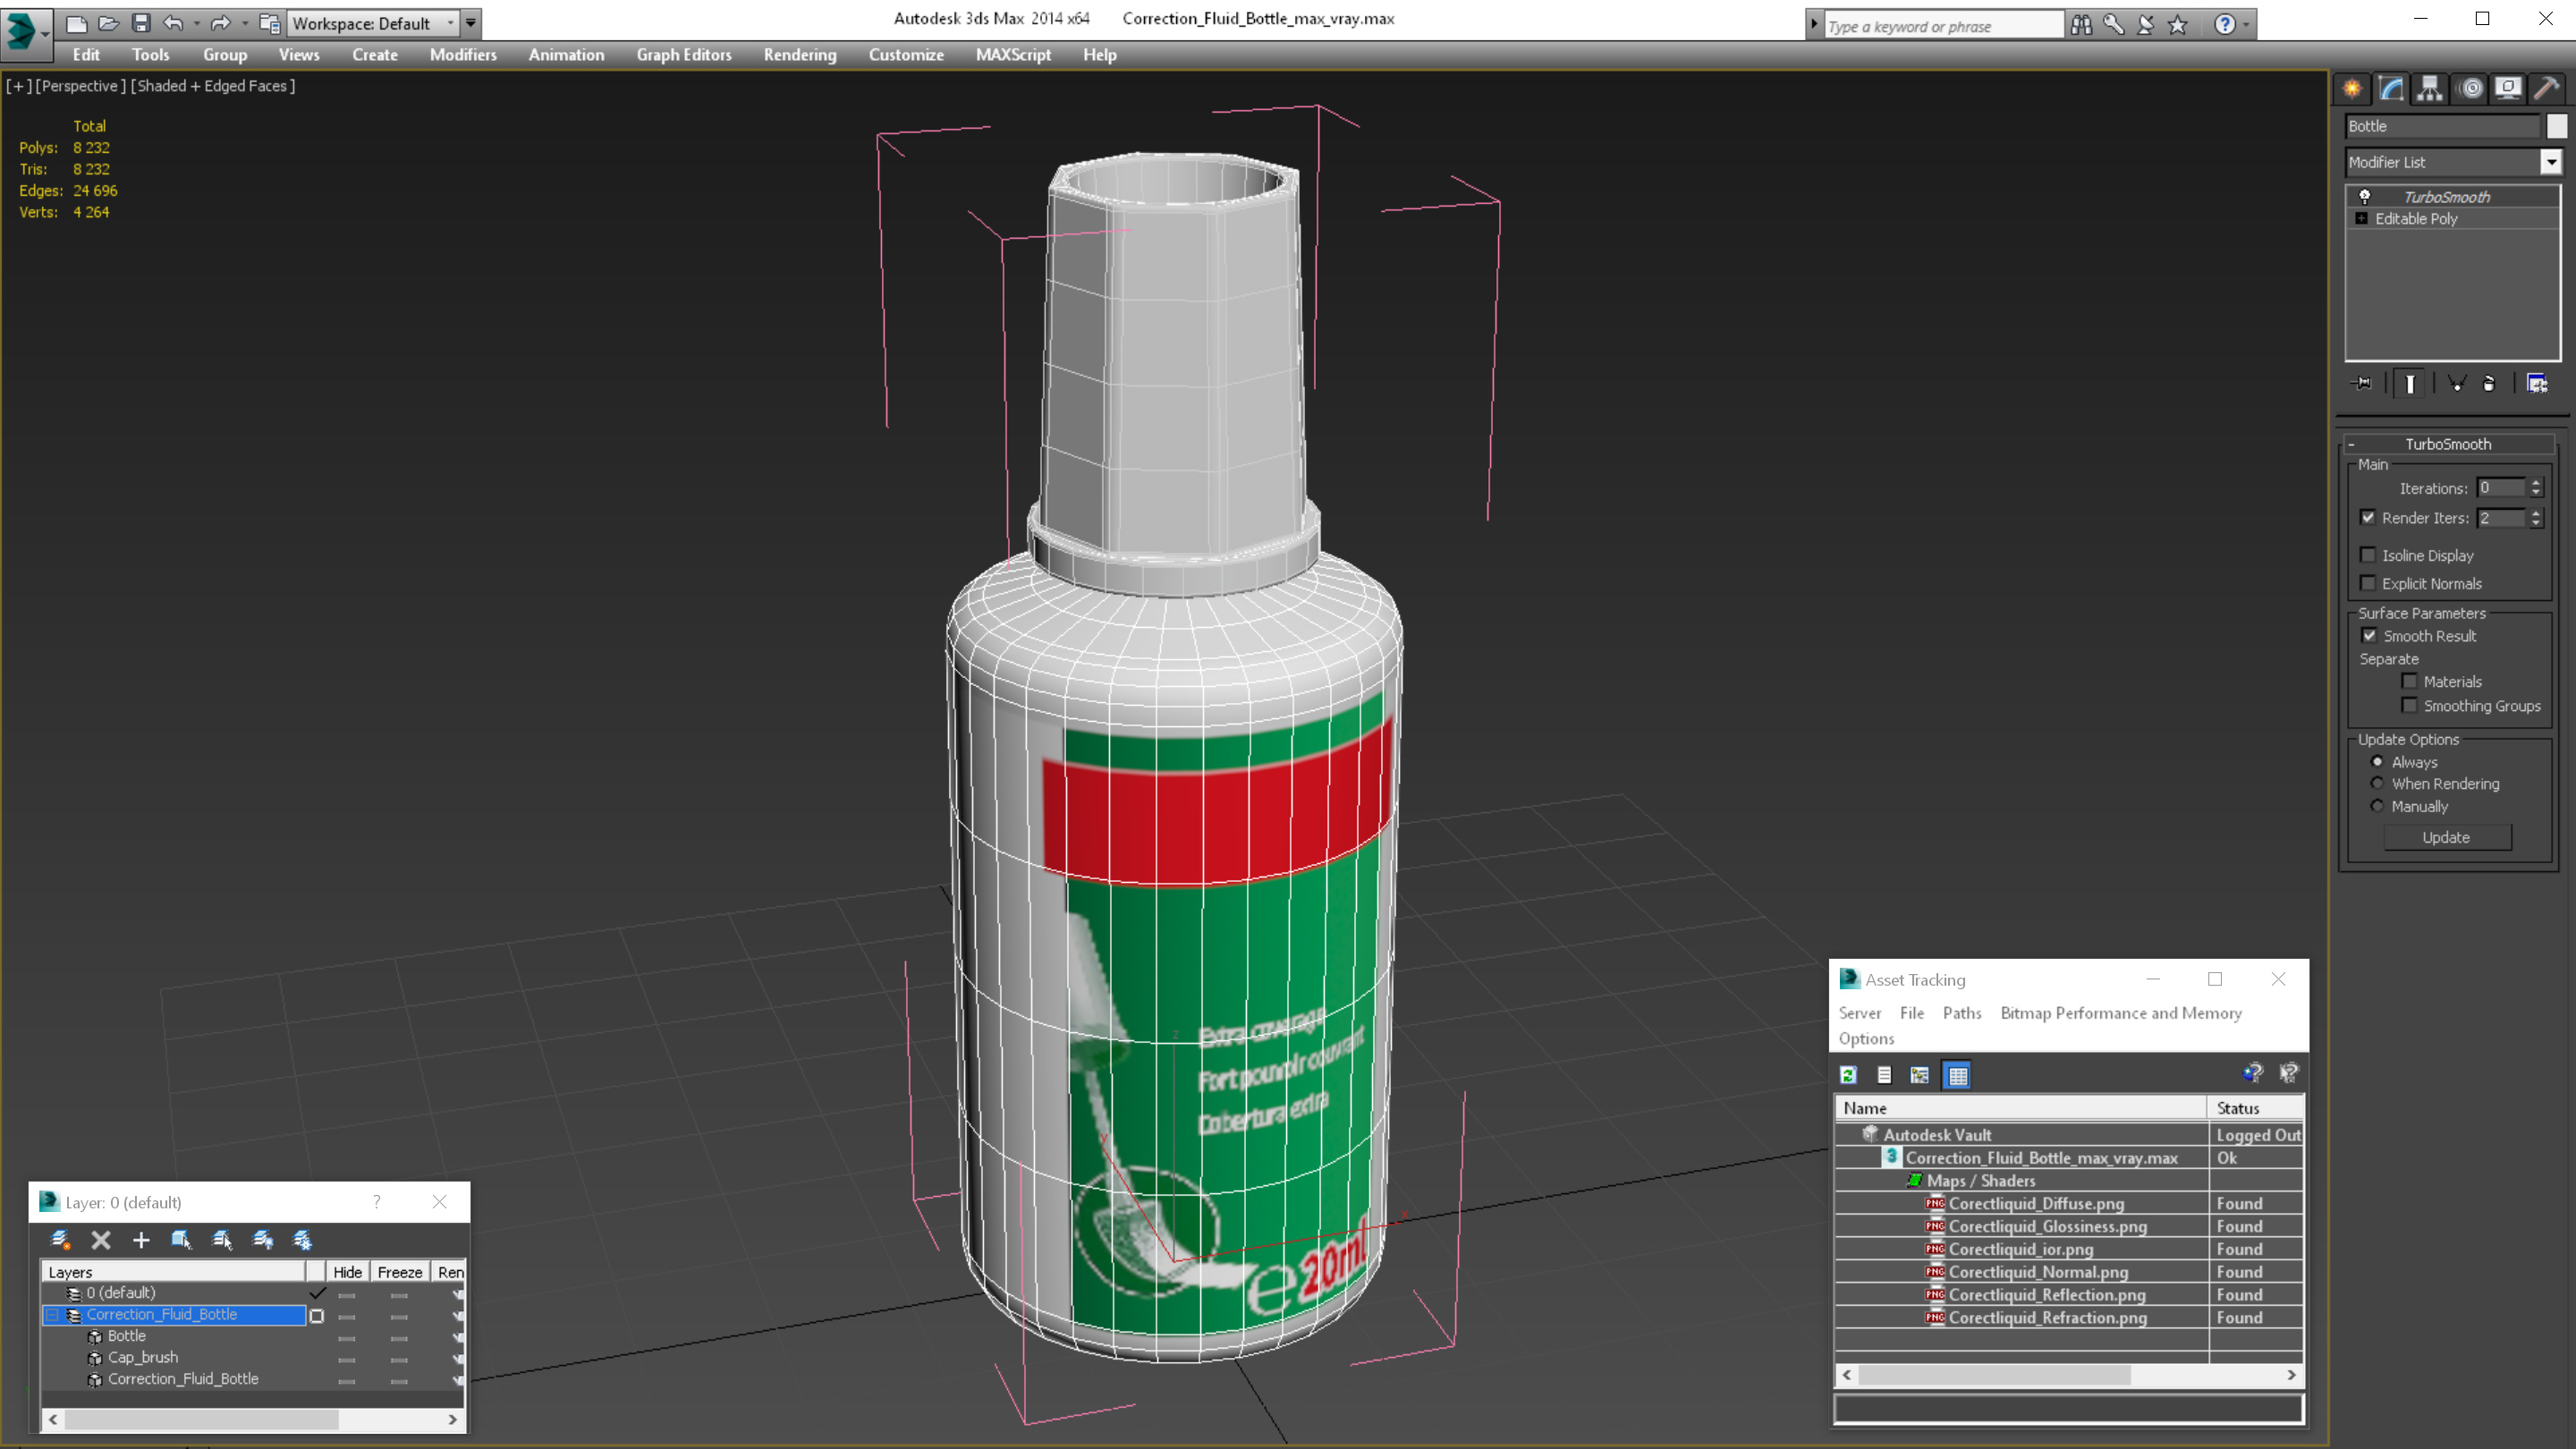Viewport: 2576px width, 1449px height.
Task: Enable Separate by Smoothing Groups checkbox
Action: click(x=2410, y=705)
